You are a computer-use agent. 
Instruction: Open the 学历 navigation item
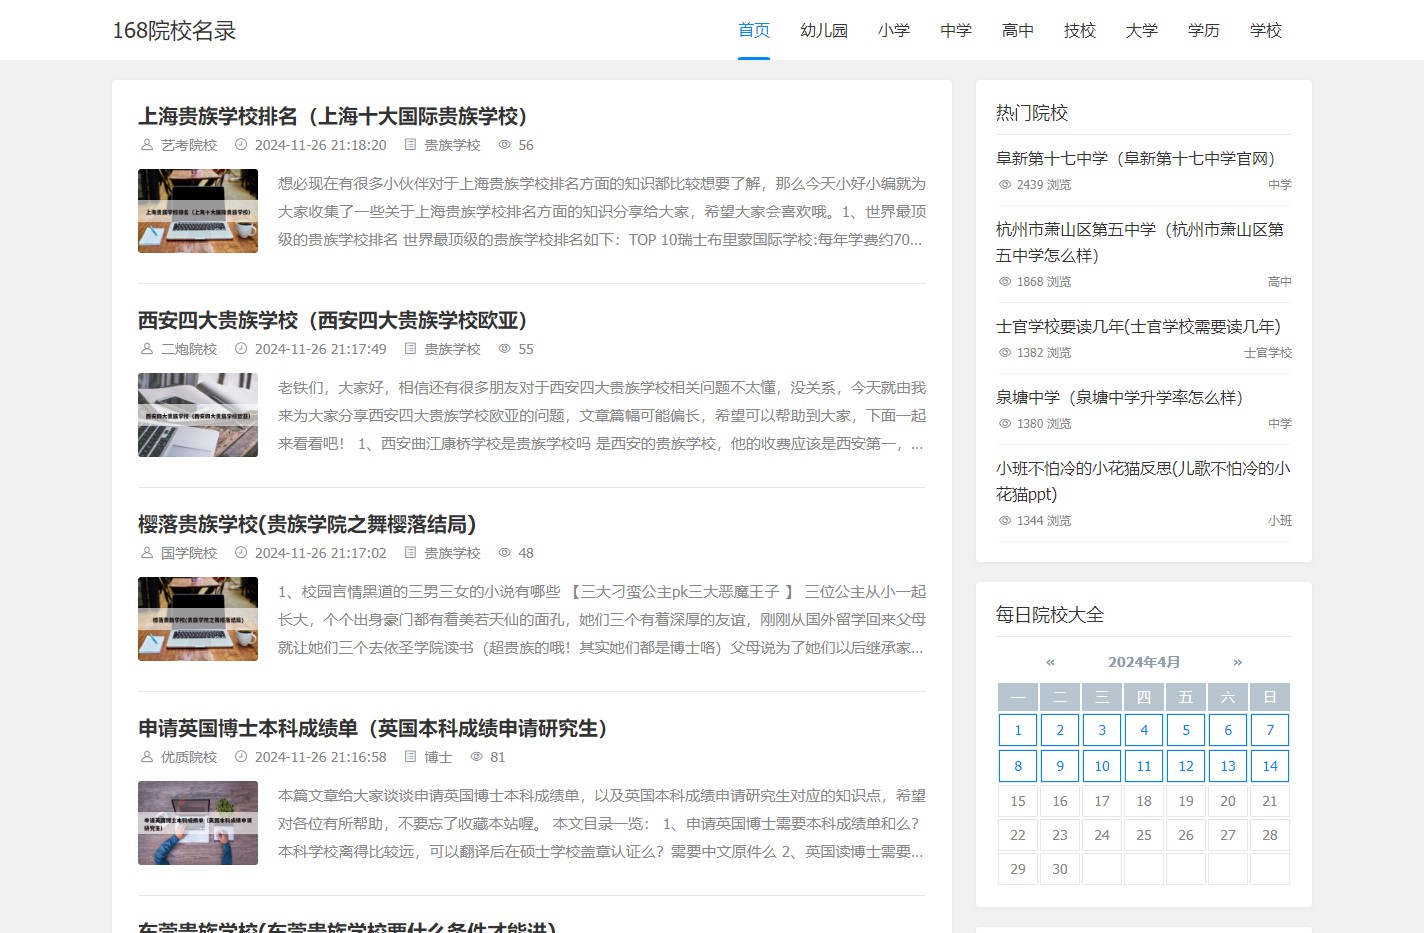click(1204, 30)
